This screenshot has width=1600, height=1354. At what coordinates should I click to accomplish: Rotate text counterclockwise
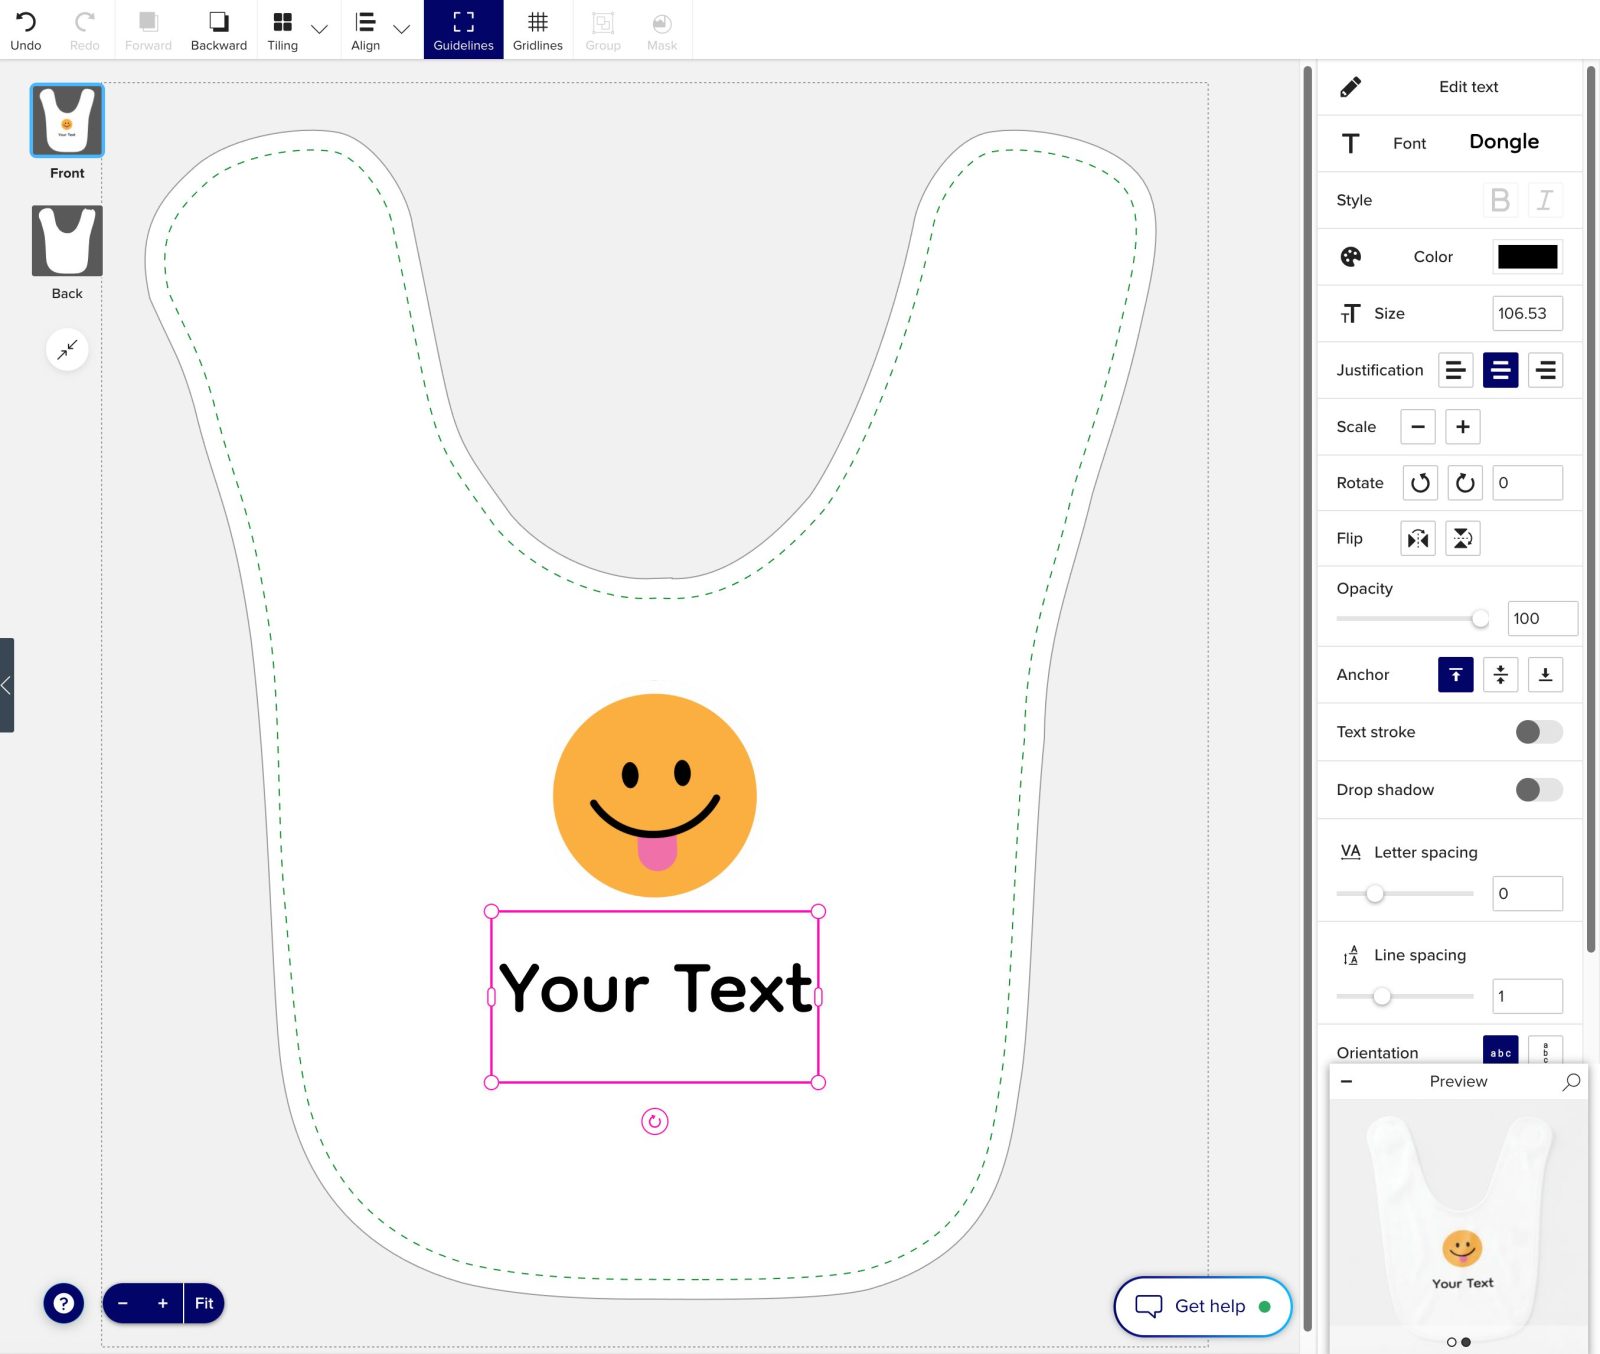(x=1420, y=483)
